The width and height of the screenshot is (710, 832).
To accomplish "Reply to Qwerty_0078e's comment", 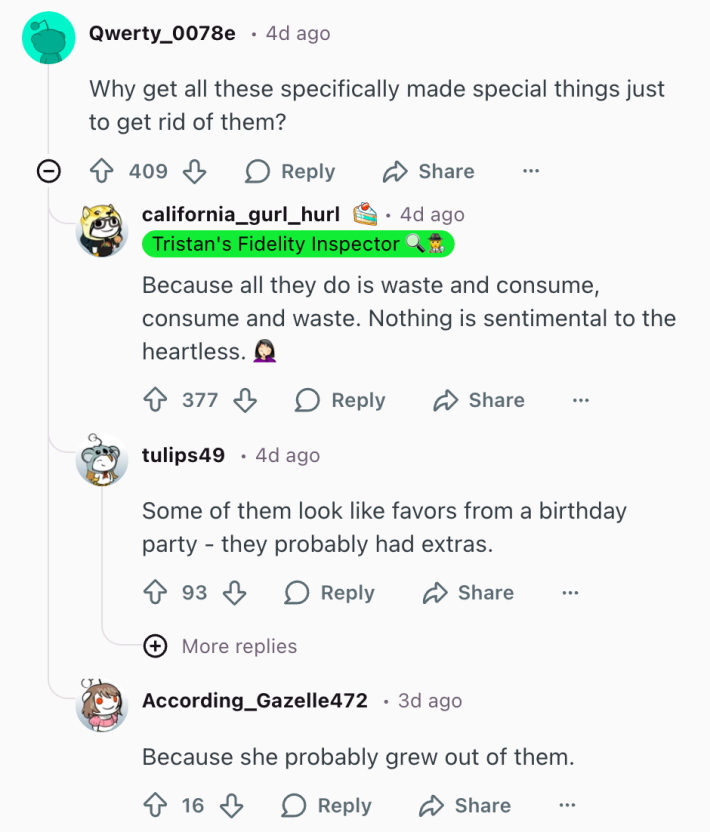I will 290,171.
